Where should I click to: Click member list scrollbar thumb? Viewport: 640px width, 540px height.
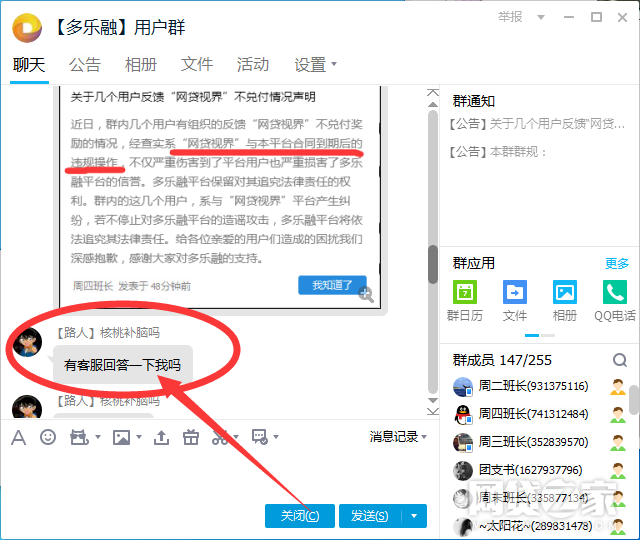point(634,400)
